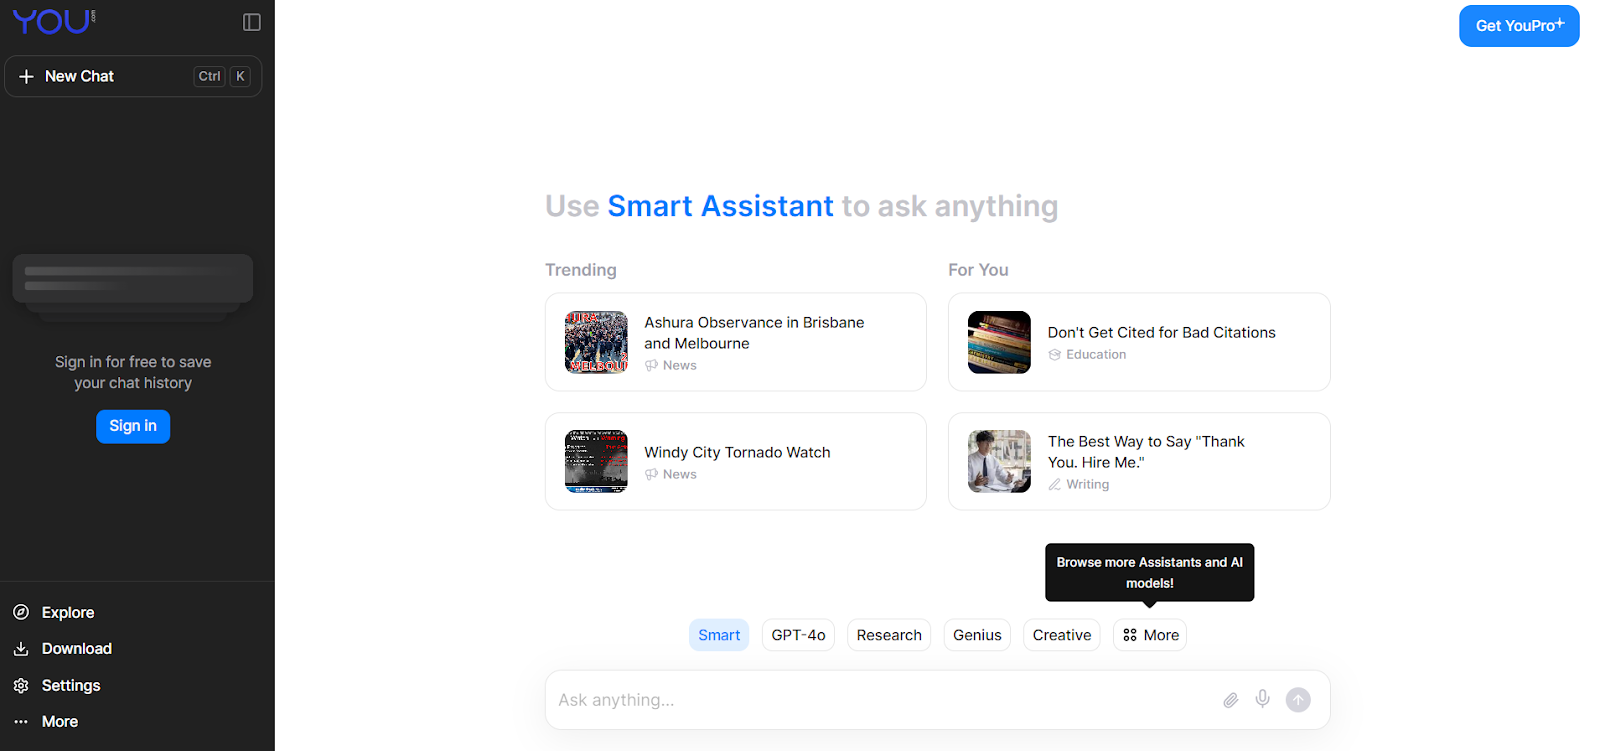
Task: Click Get YouPro+ button
Action: (x=1519, y=26)
